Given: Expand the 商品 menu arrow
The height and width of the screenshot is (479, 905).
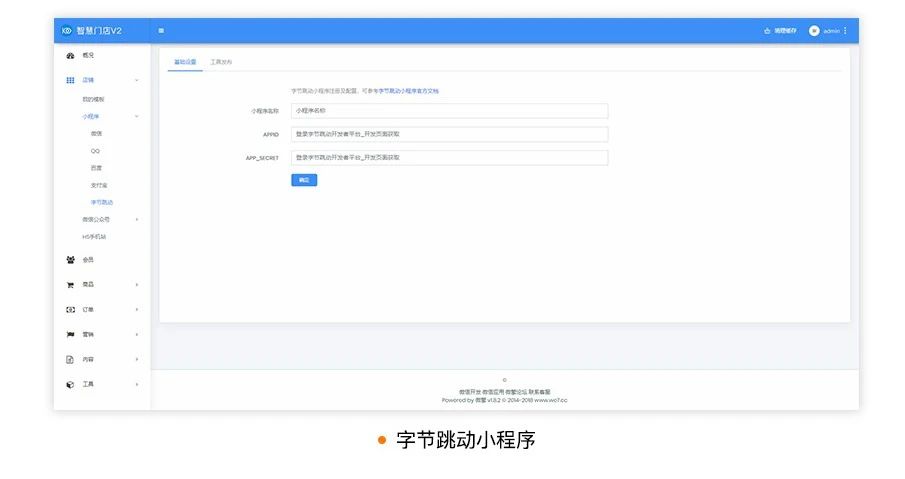Looking at the screenshot, I should (137, 285).
